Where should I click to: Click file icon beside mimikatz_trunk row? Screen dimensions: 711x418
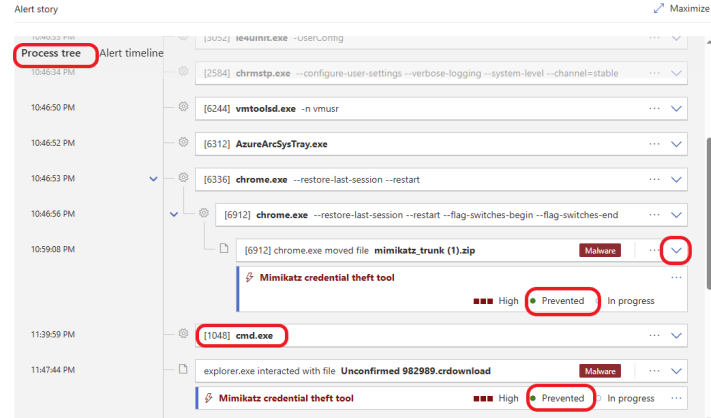point(224,248)
